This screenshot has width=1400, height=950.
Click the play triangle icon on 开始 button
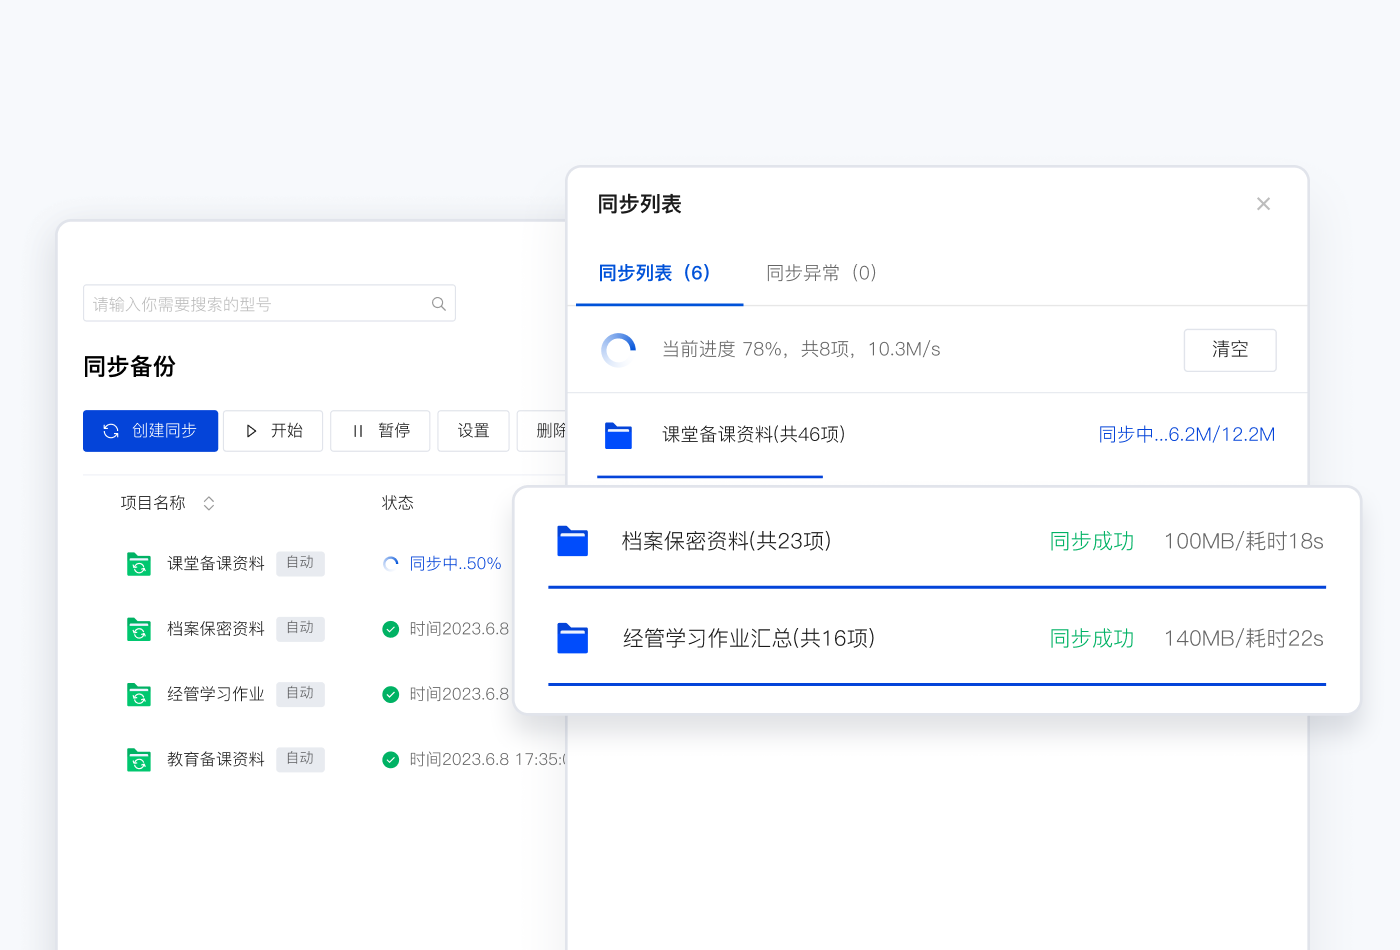pyautogui.click(x=252, y=430)
